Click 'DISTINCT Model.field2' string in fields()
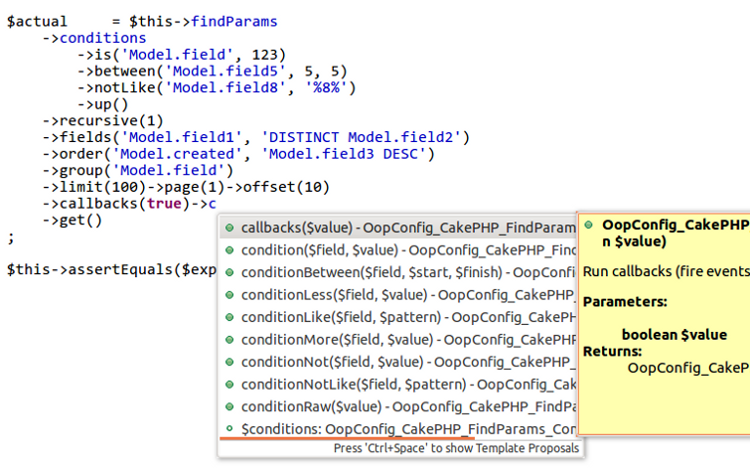The image size is (750, 469). (361, 137)
